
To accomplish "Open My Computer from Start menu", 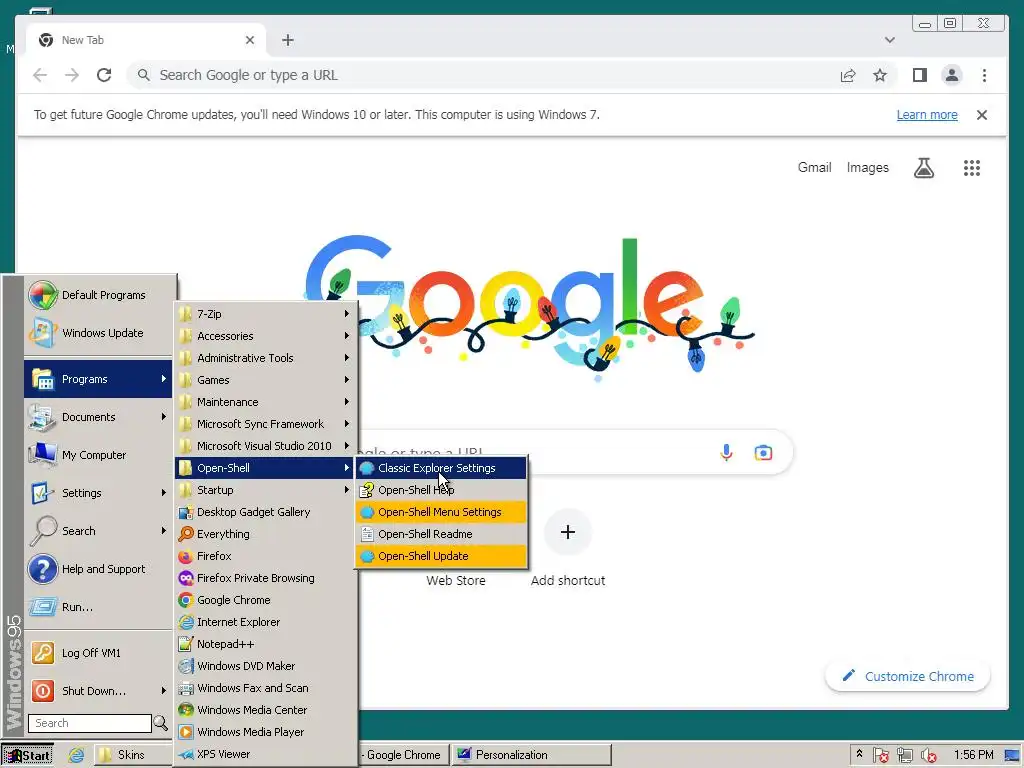I will pyautogui.click(x=98, y=455).
